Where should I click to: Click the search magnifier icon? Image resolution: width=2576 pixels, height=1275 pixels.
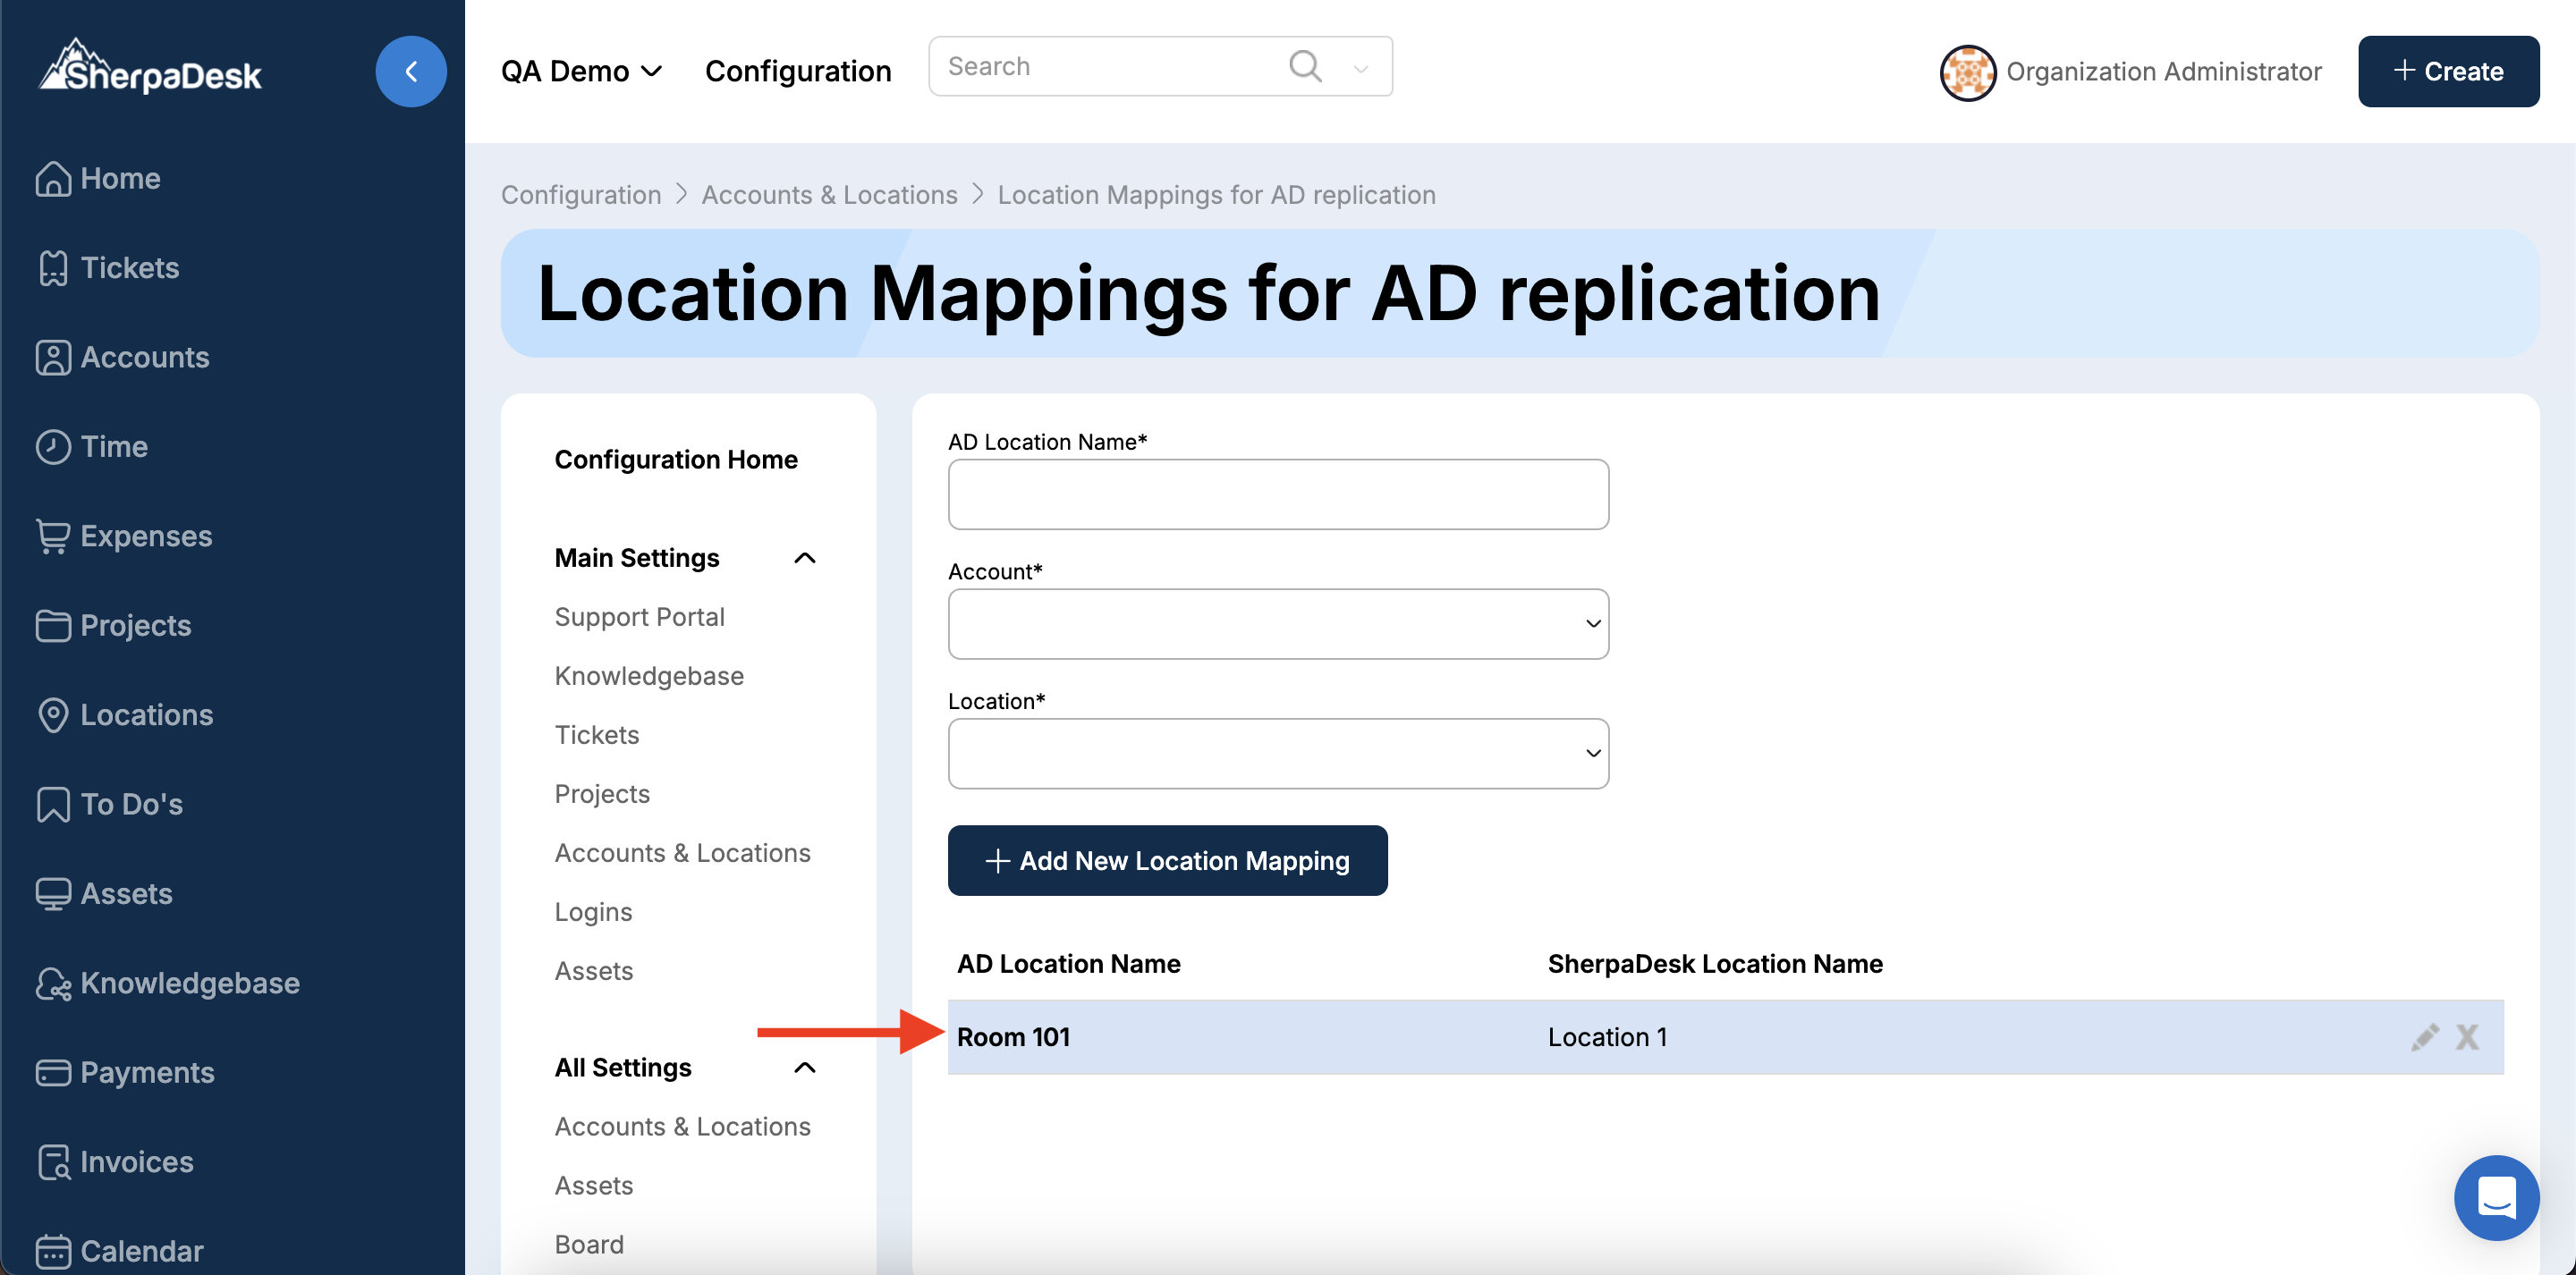[x=1305, y=67]
